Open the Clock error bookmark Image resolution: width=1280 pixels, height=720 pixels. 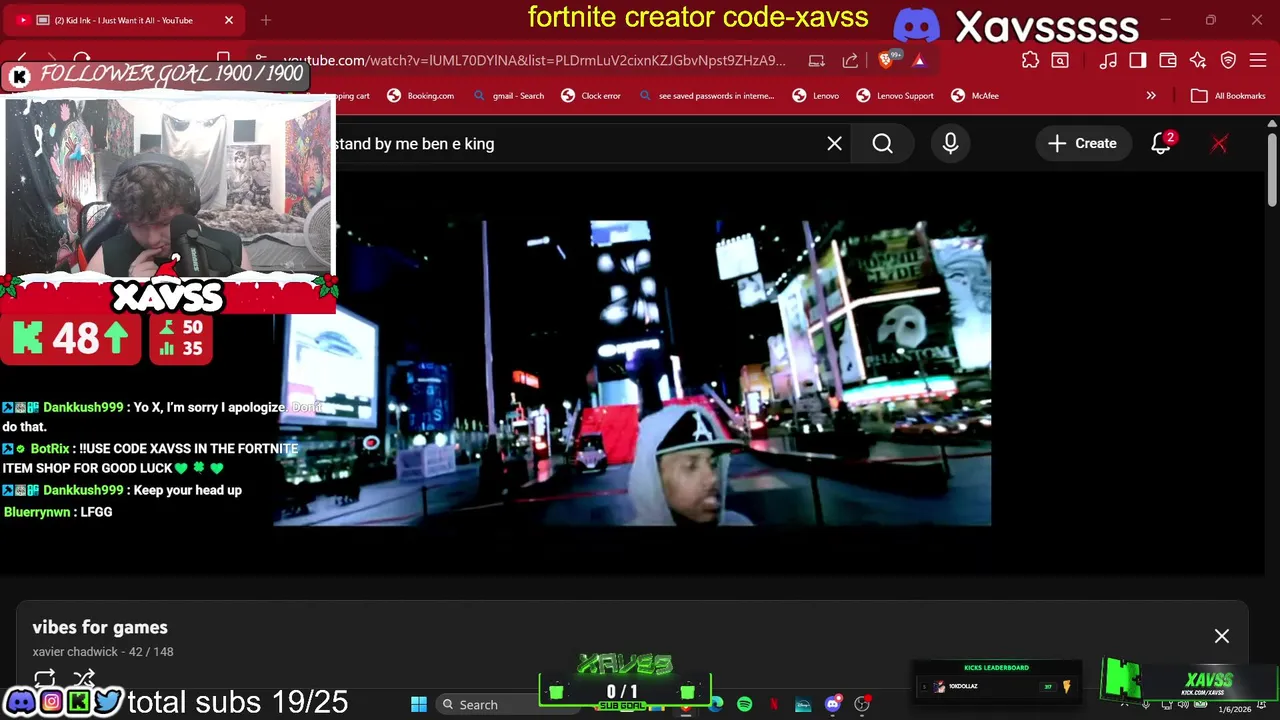[x=591, y=96]
